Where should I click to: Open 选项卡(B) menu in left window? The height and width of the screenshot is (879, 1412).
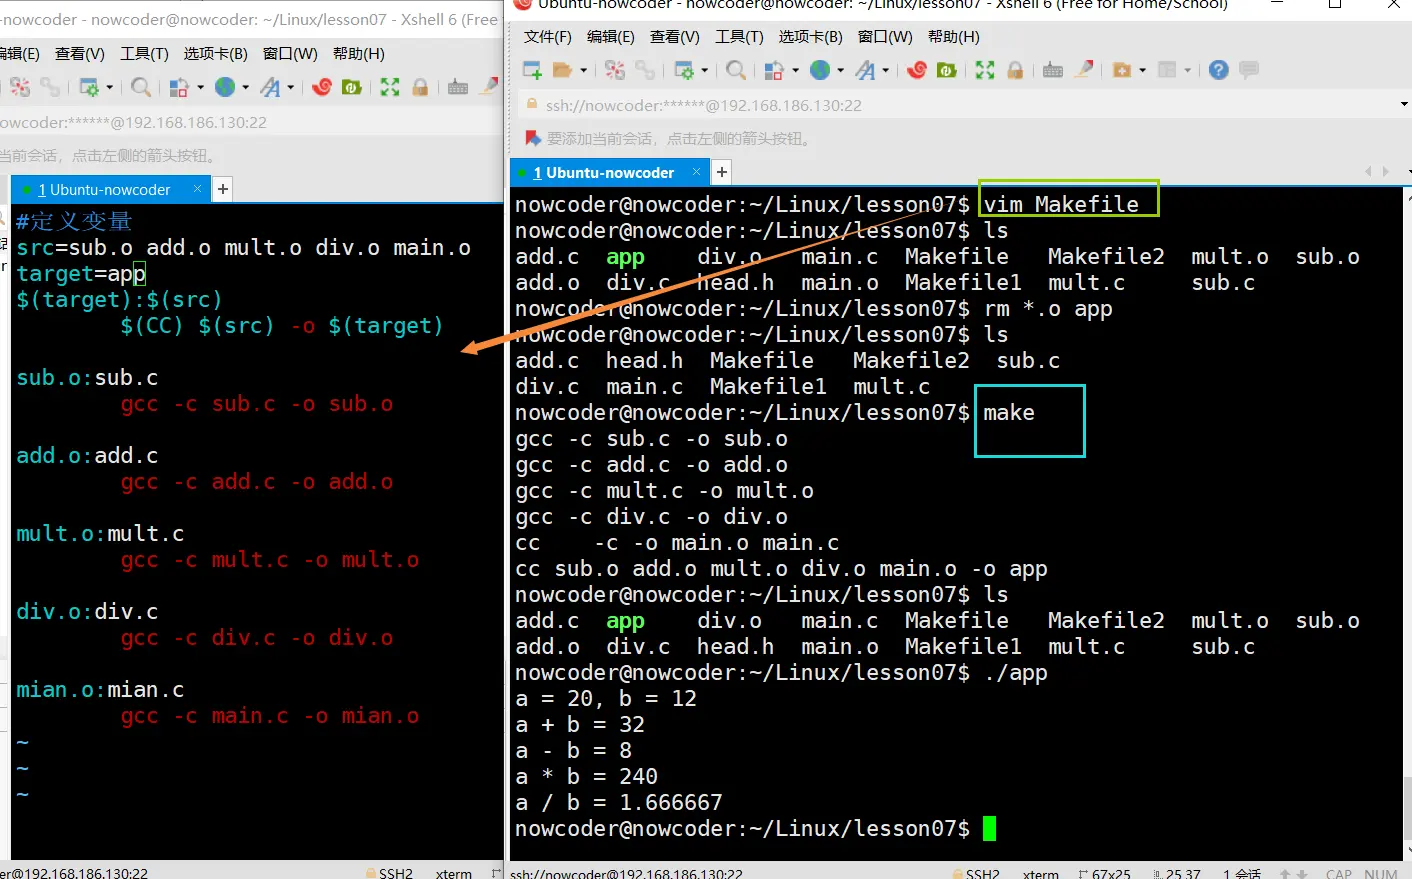pyautogui.click(x=216, y=54)
